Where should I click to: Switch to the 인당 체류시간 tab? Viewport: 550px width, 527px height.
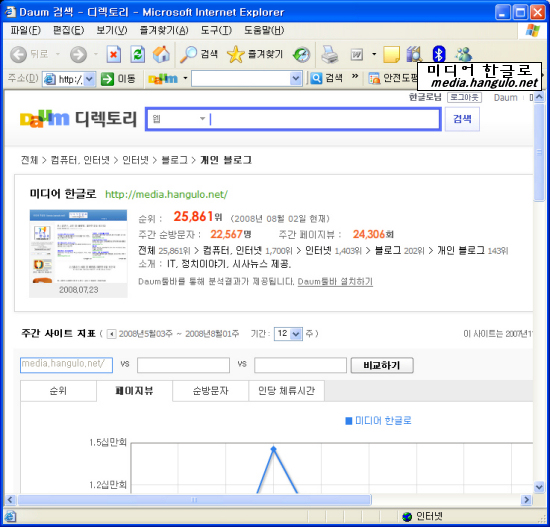click(x=287, y=391)
